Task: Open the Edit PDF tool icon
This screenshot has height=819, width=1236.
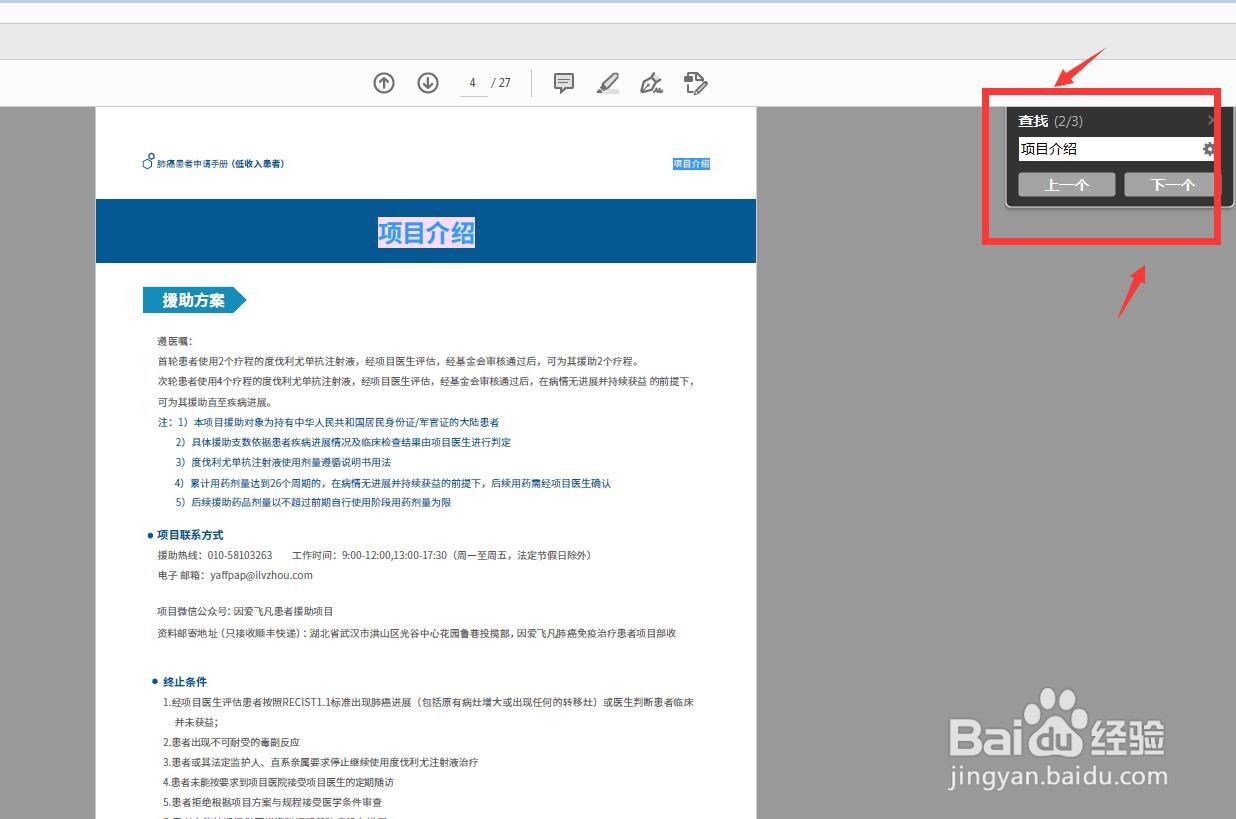Action: 696,83
